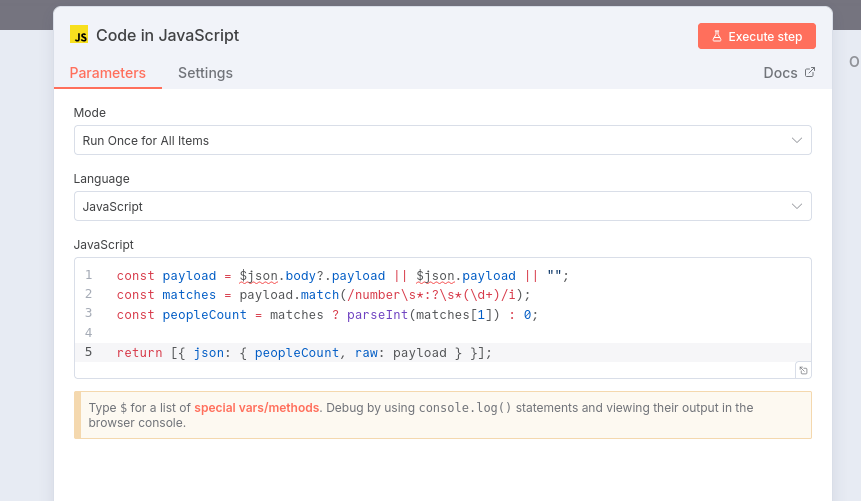Click the empty line 4 in code editor

[x=400, y=333]
